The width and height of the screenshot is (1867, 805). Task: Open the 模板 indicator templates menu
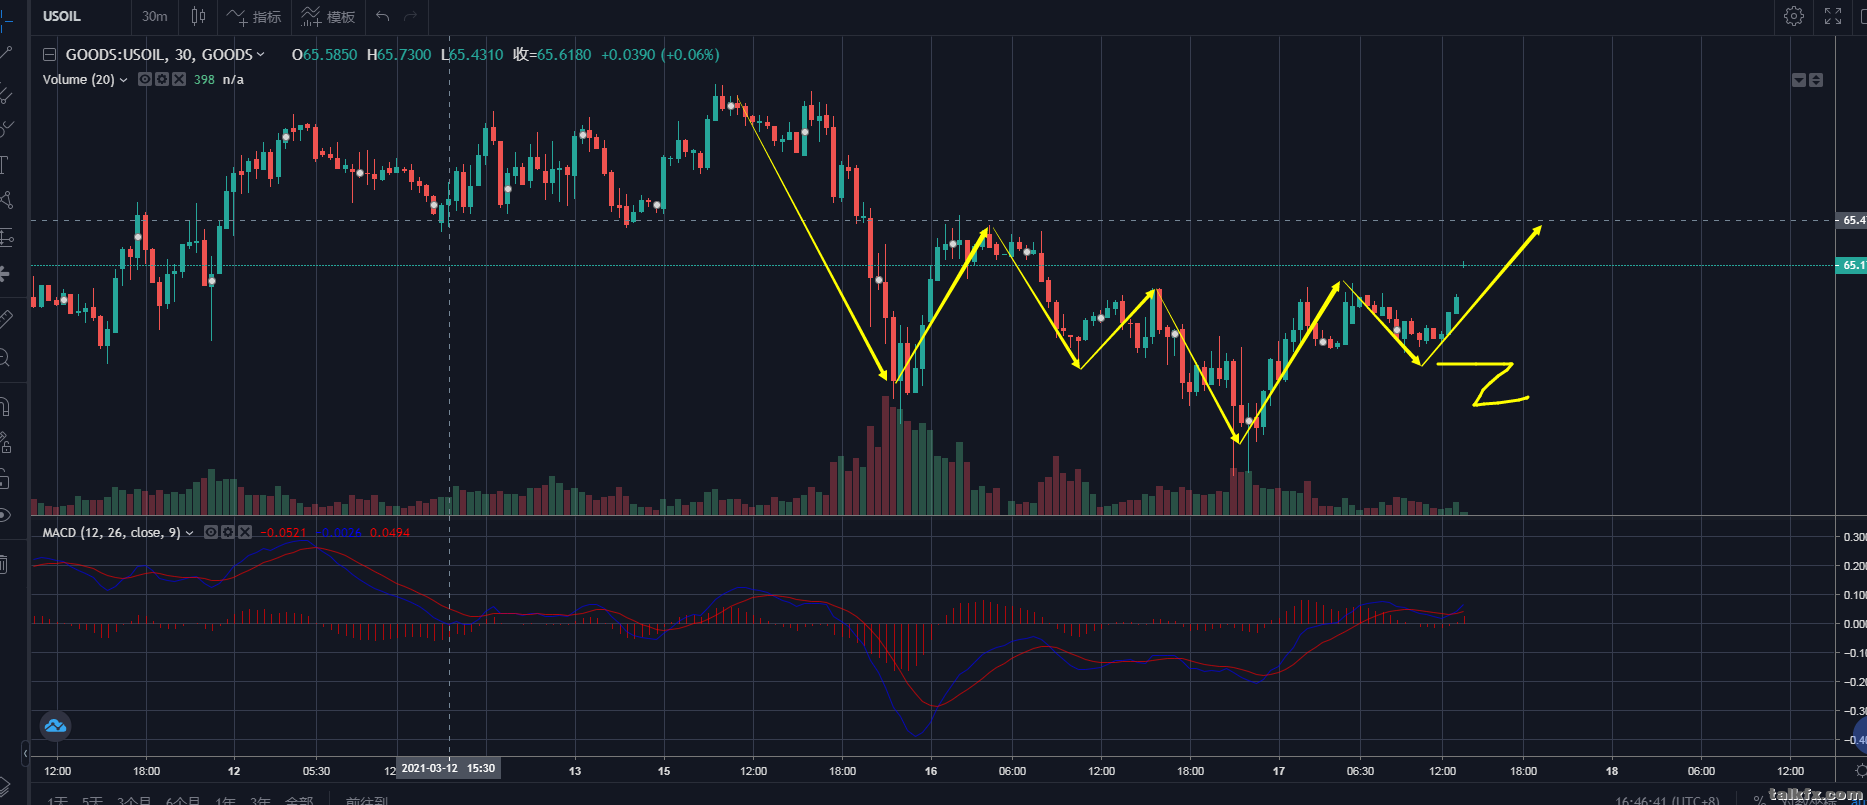pyautogui.click(x=328, y=16)
